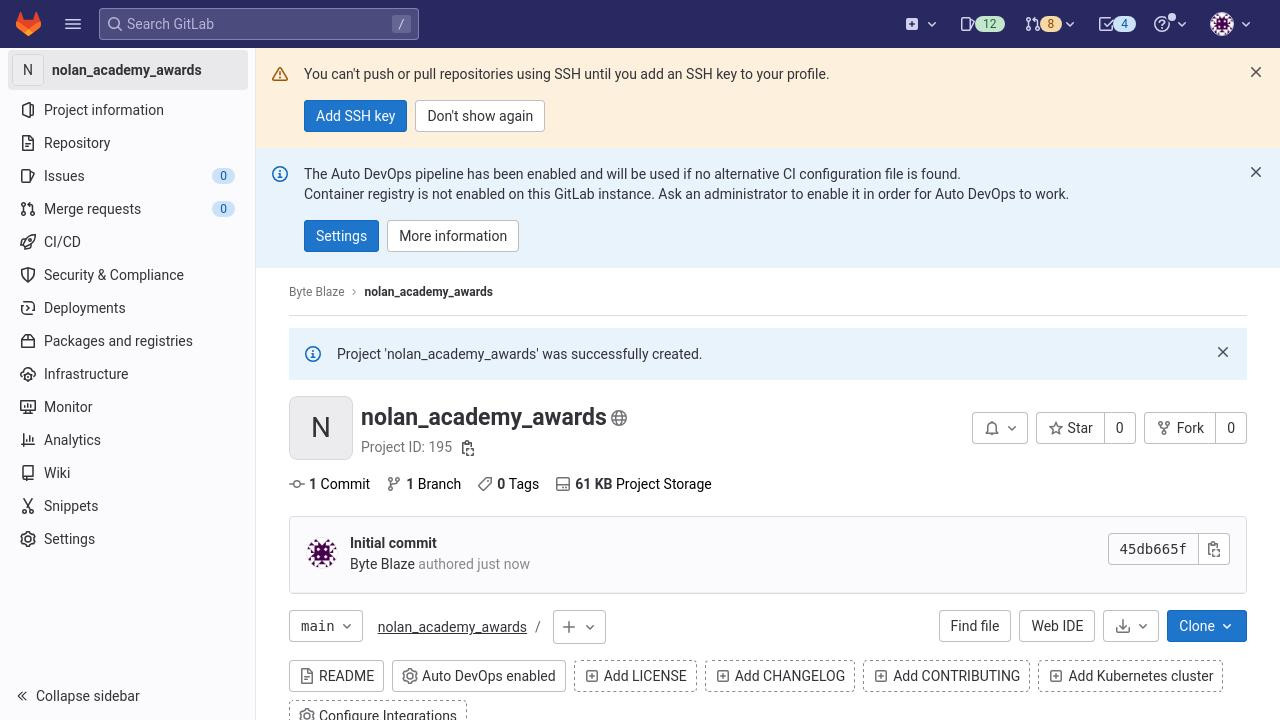This screenshot has width=1280, height=720.
Task: Open add file plus dropdown
Action: pyautogui.click(x=579, y=627)
